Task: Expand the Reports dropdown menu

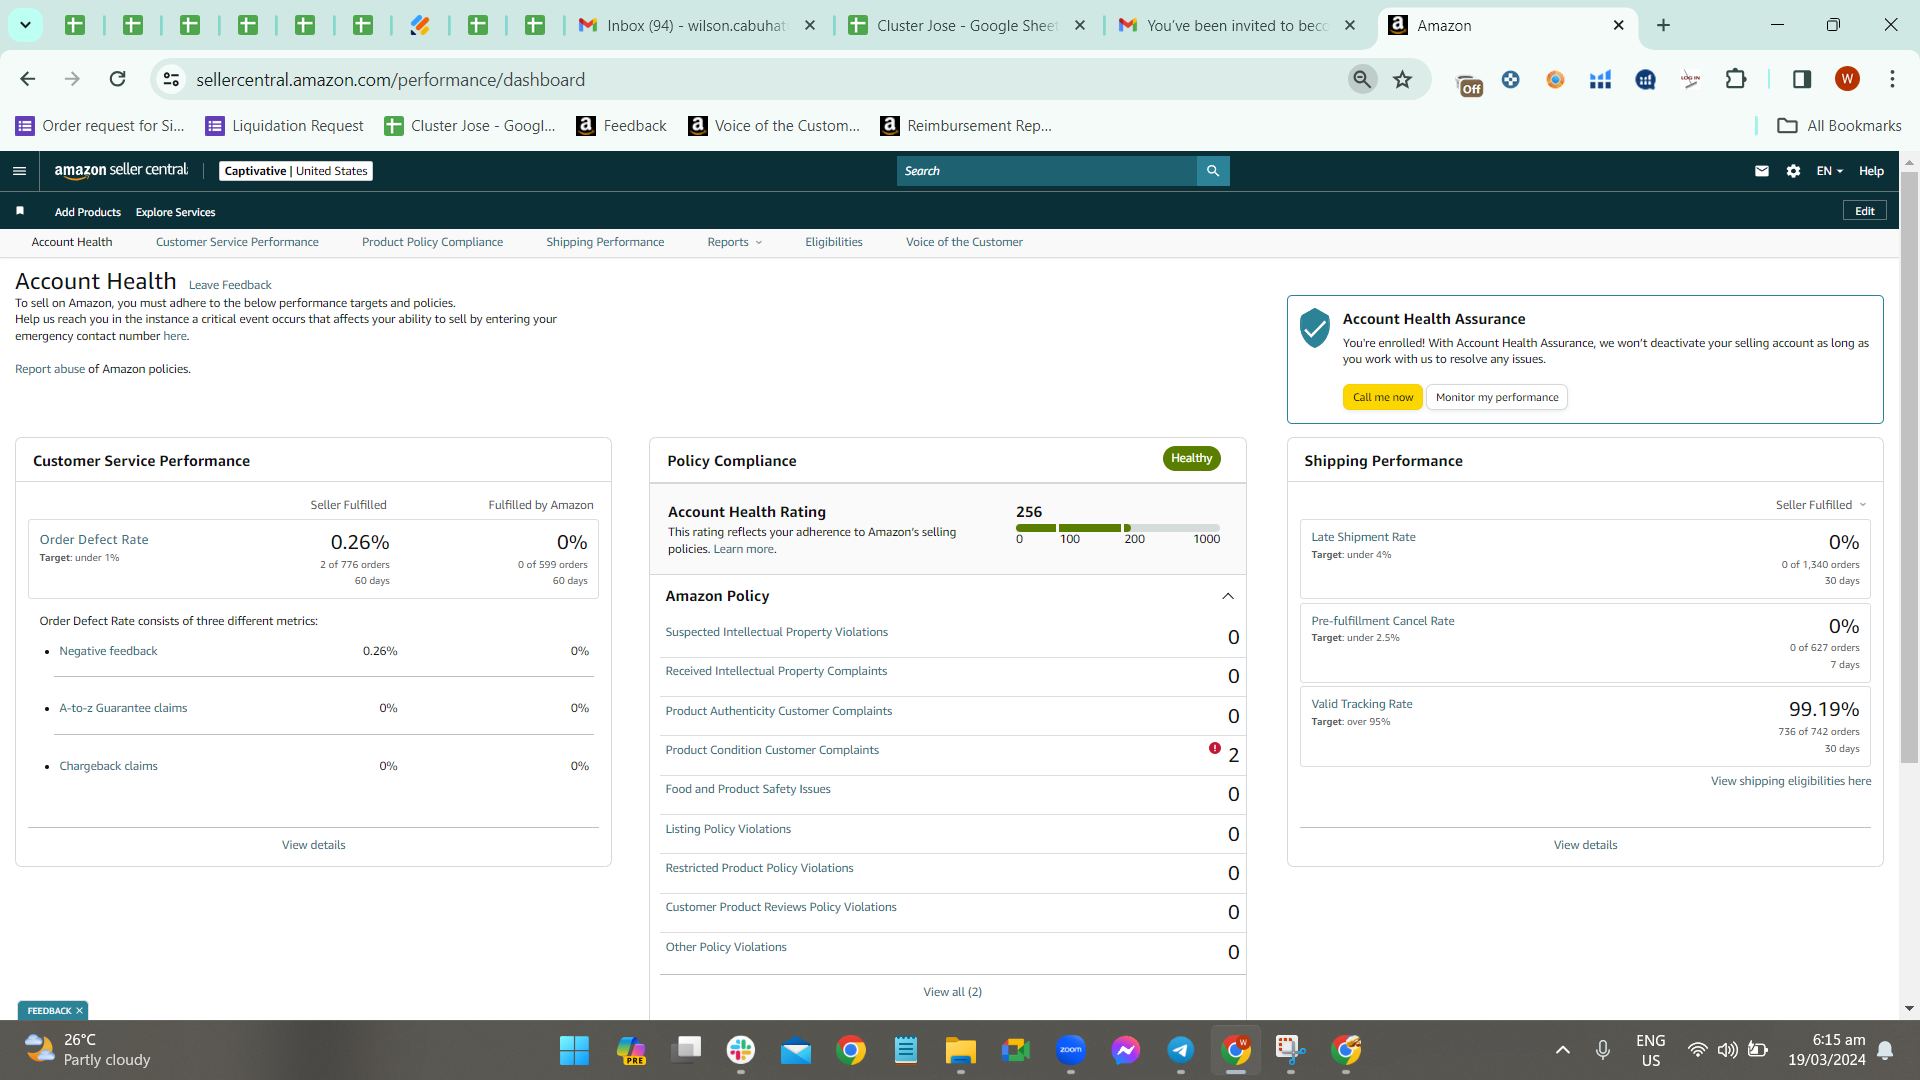Action: point(734,242)
